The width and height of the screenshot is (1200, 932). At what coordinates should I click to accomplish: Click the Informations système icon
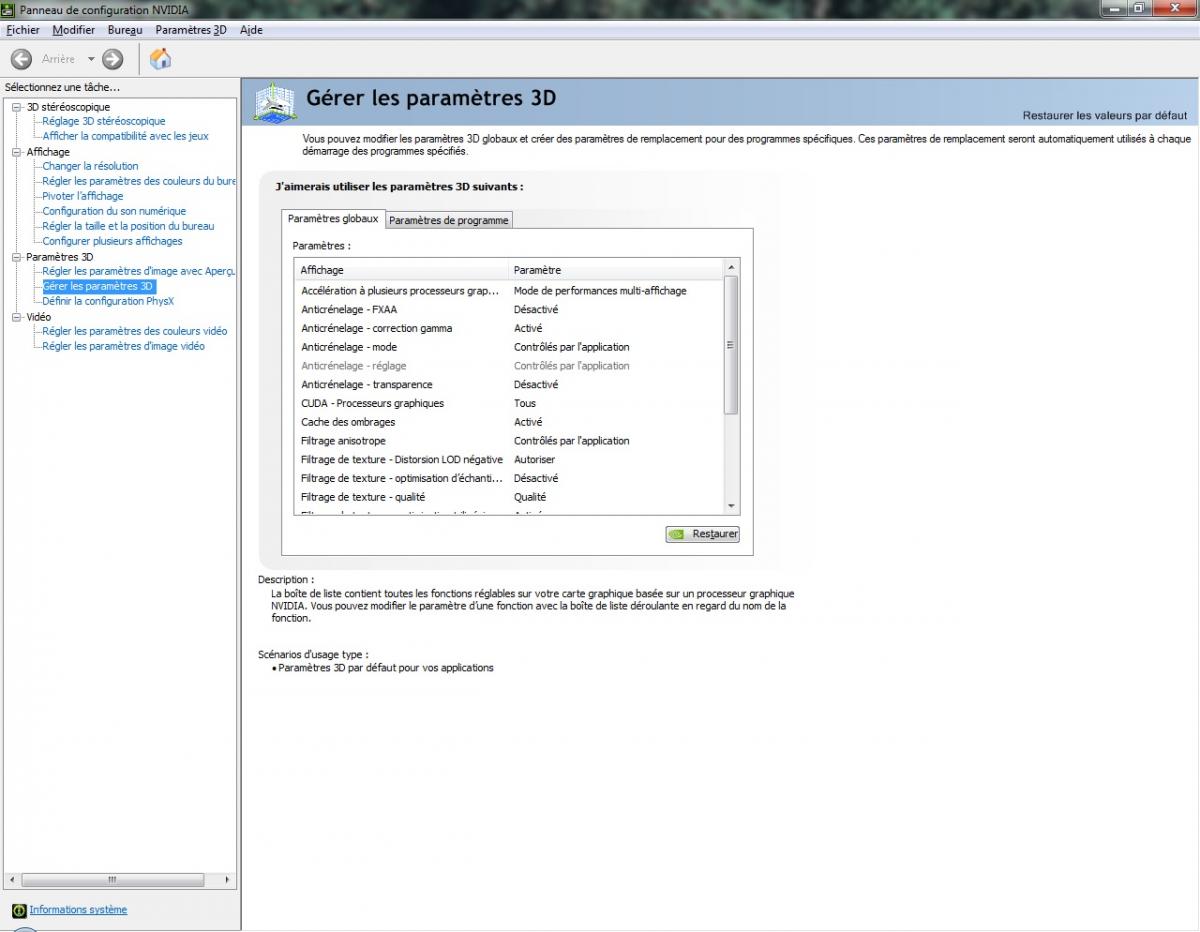pos(19,910)
